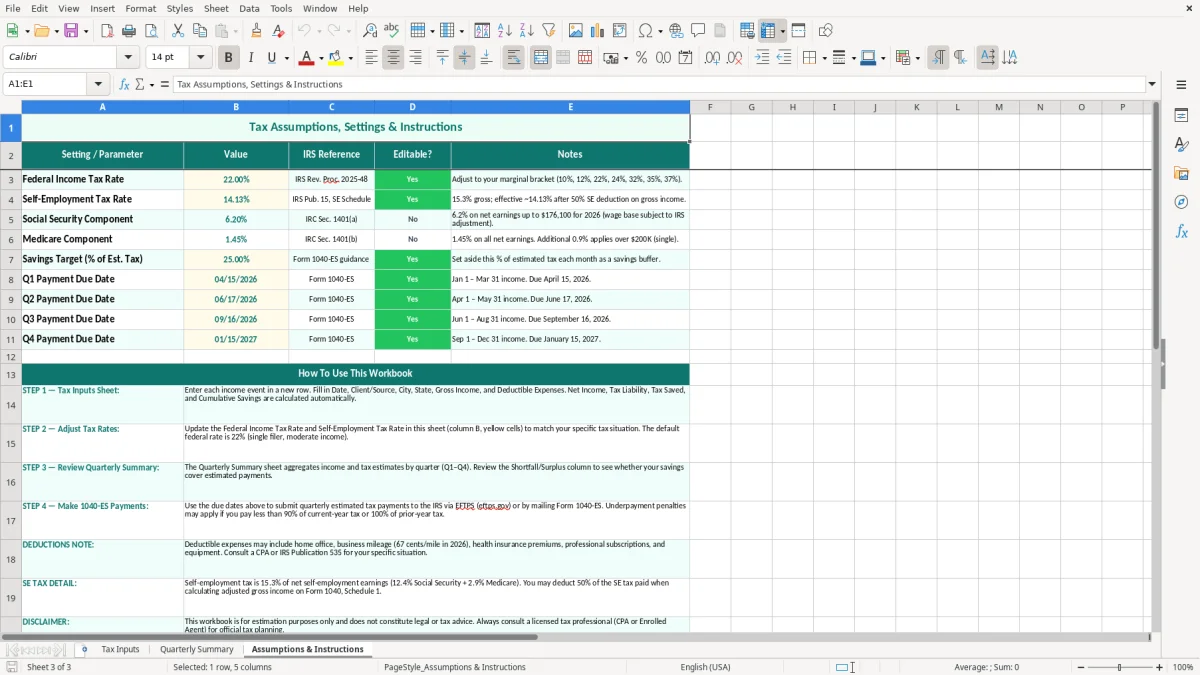The width and height of the screenshot is (1200, 675).
Task: Toggle Freeze Rows and Columns
Action: tap(767, 31)
